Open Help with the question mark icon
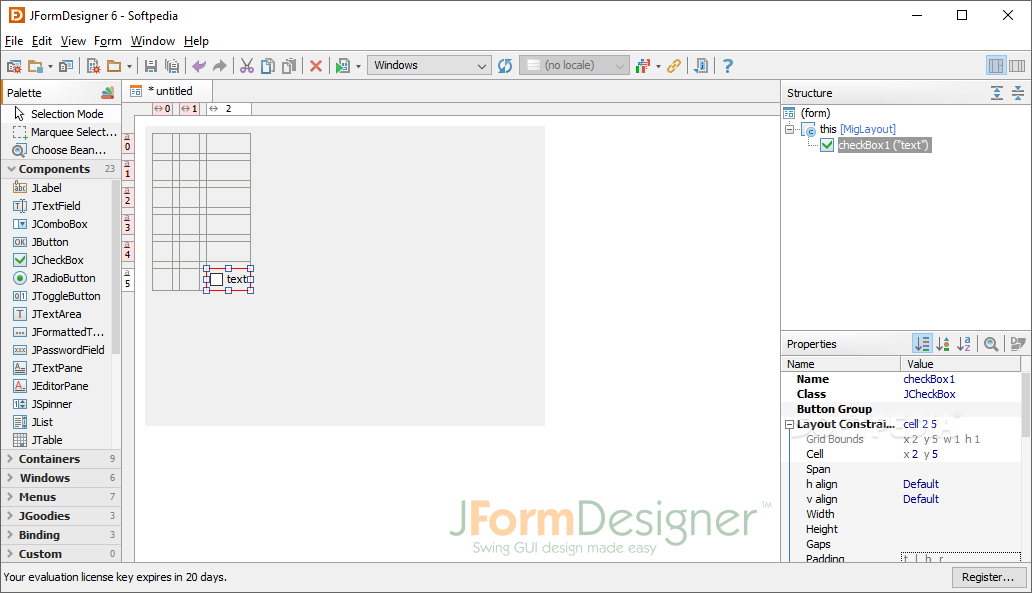The image size is (1032, 593). (x=727, y=66)
